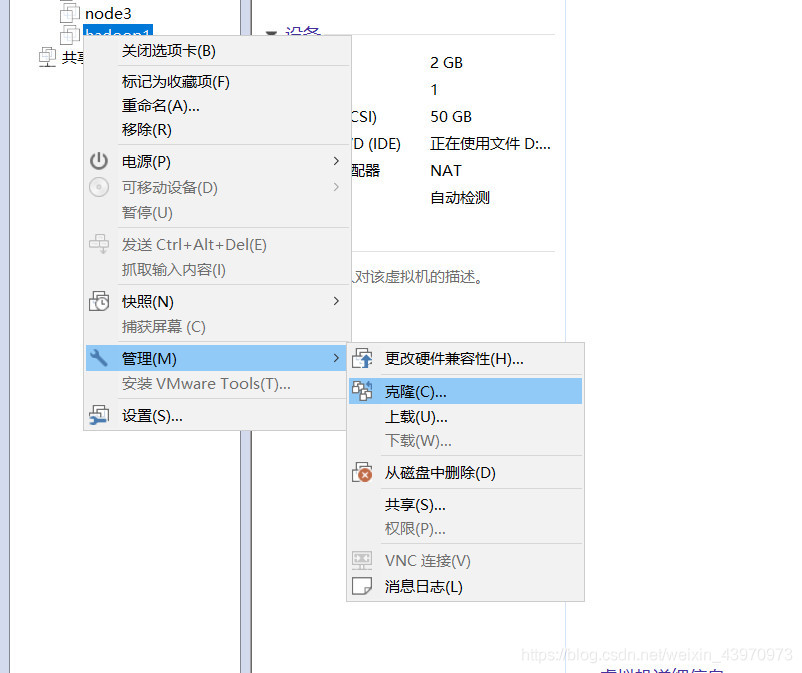Click the 可移动设备(D) menu label

(169, 188)
